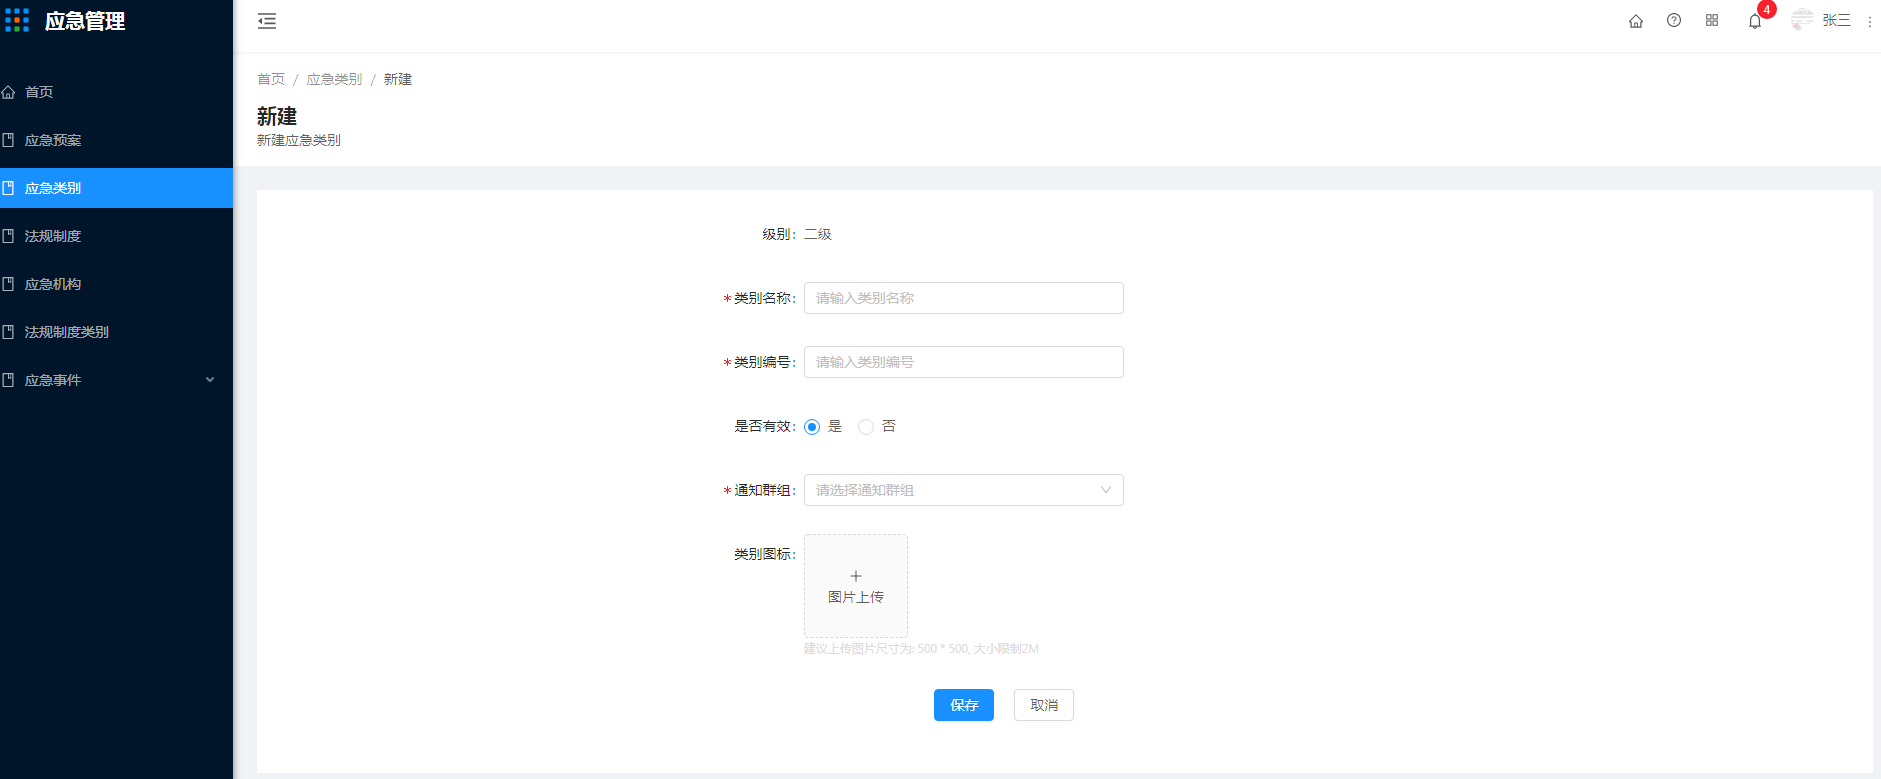Collapse the sidebar with the menu-fold icon
Viewport: 1881px width, 779px height.
coord(267,21)
